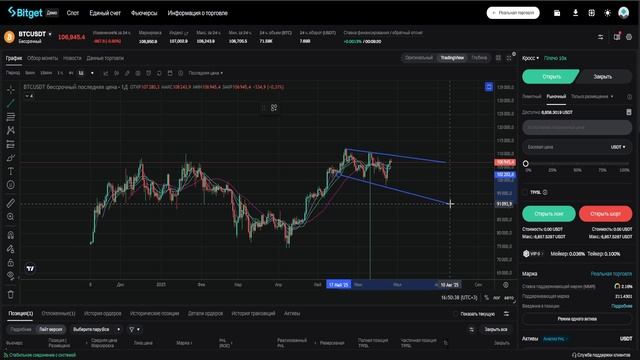Open the forecasting and measurement tools
Image resolution: width=640 pixels, height=360 pixels.
(11, 144)
